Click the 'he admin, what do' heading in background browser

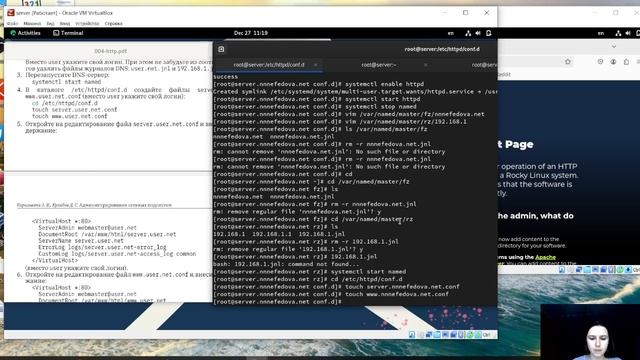(x=535, y=216)
